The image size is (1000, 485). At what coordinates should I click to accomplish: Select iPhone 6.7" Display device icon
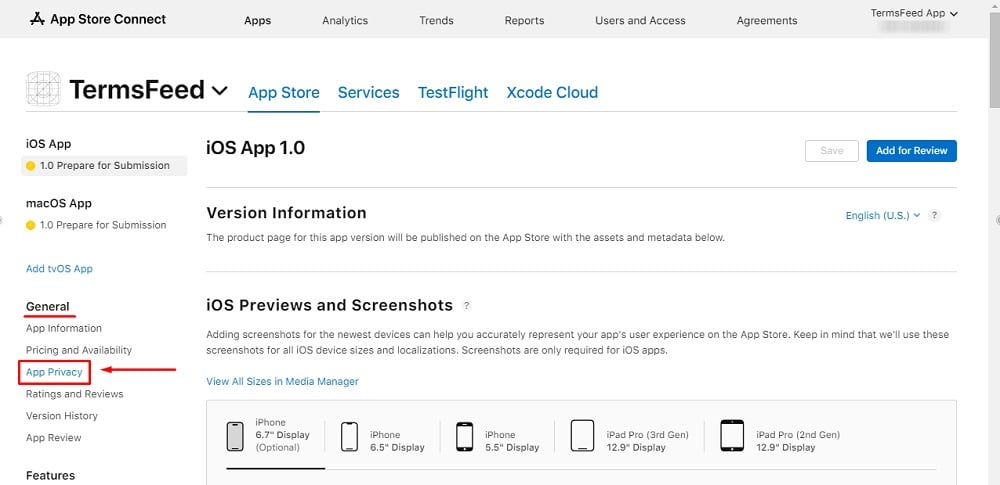pos(235,436)
